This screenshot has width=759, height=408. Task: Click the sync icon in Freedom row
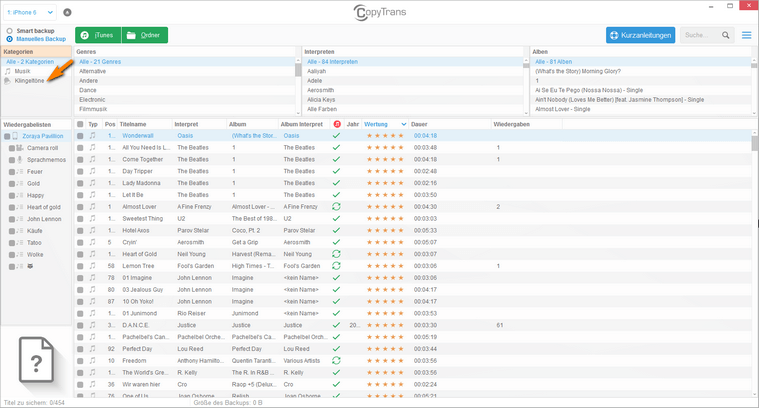(336, 360)
